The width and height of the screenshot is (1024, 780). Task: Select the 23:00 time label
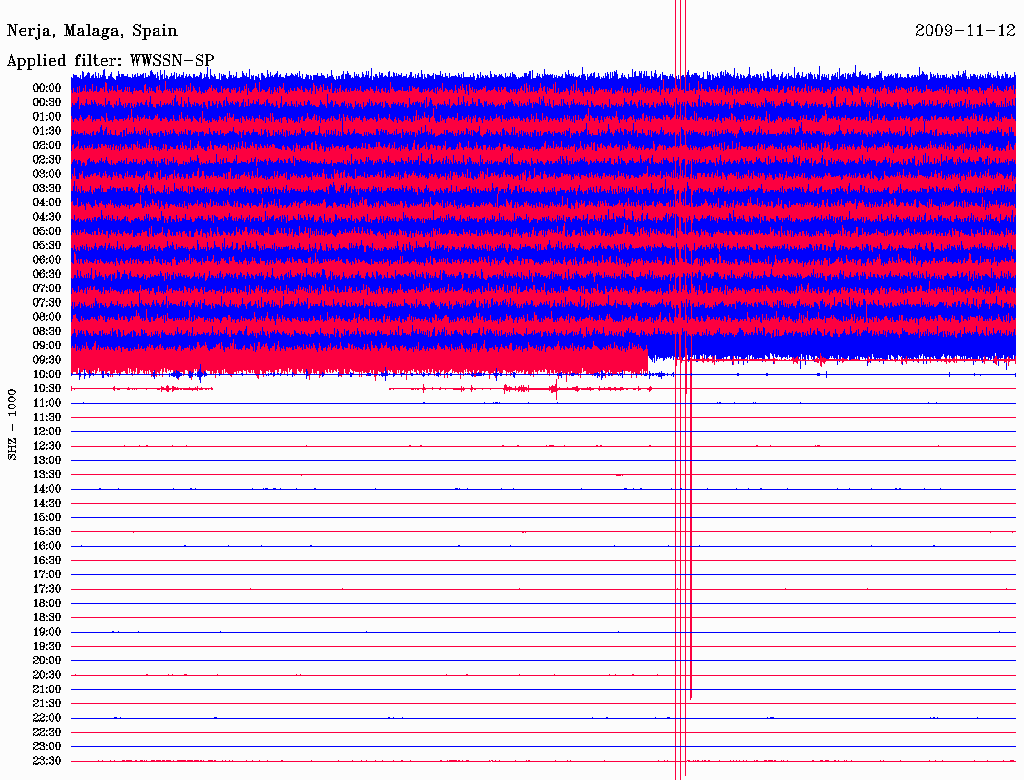47,746
